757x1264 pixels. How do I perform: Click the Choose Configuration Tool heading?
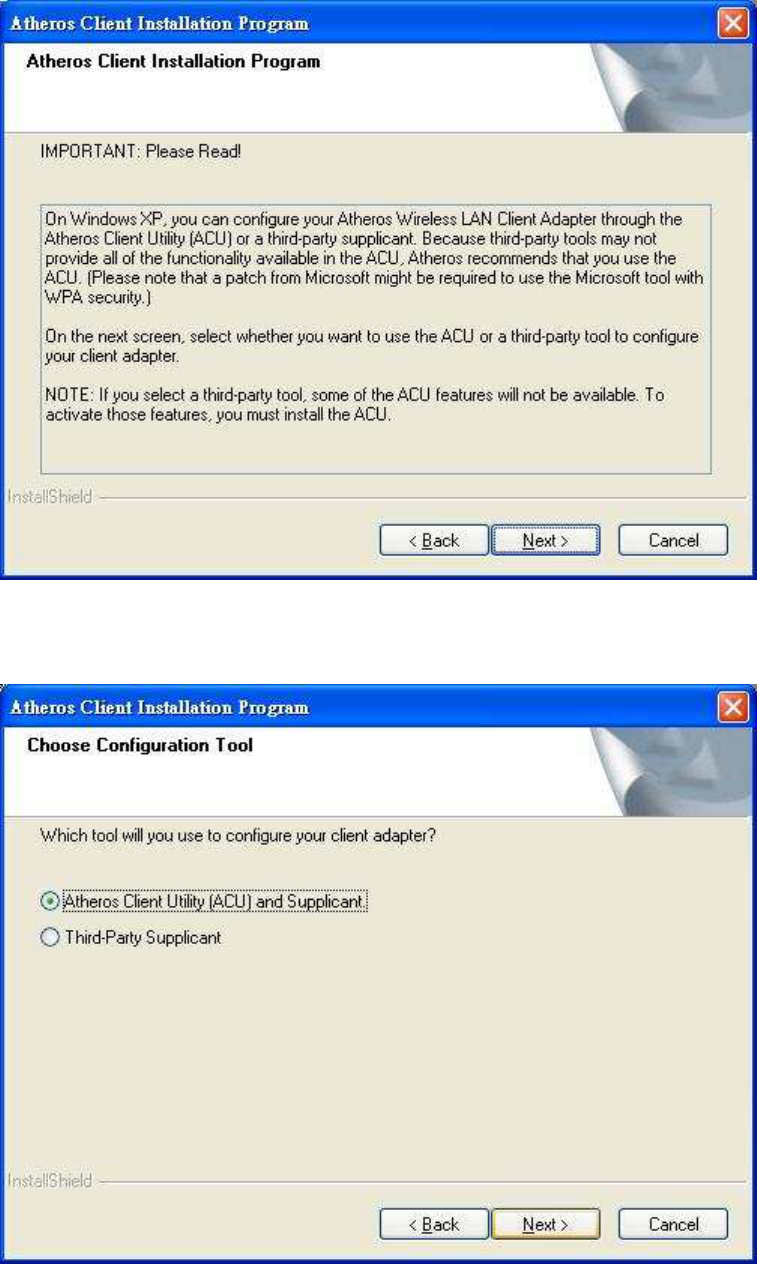pos(140,745)
